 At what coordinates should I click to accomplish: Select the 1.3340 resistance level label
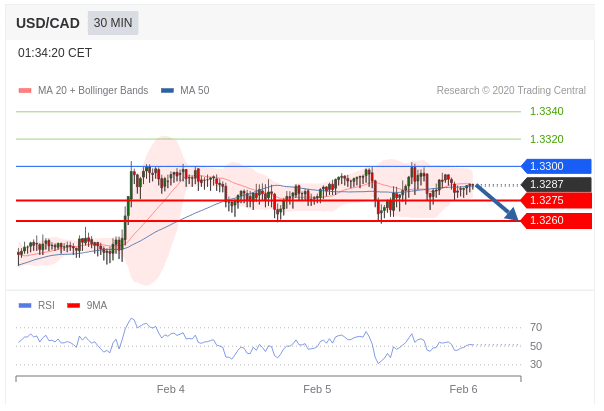[x=547, y=111]
